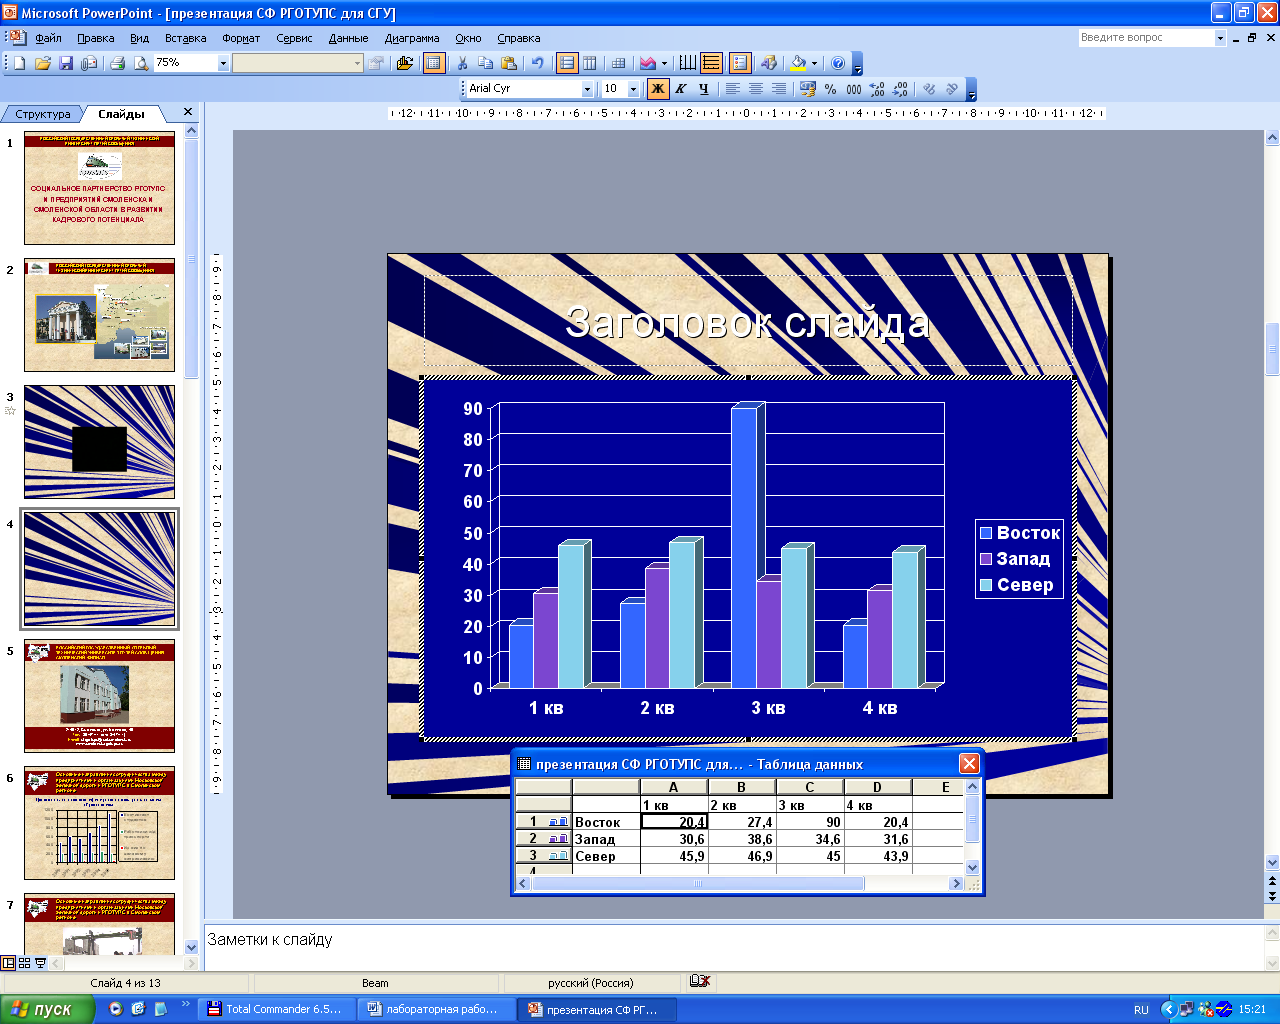
Task: Open the 75% zoom dropdown
Action: coord(223,63)
